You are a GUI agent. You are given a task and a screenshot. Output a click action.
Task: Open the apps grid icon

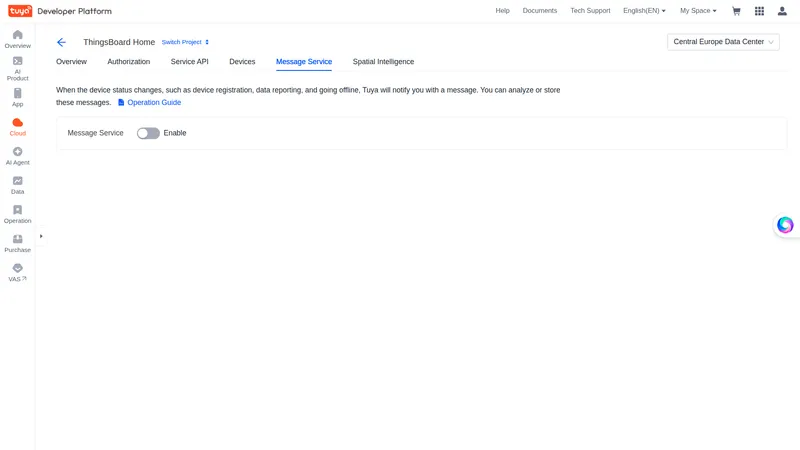pos(759,11)
